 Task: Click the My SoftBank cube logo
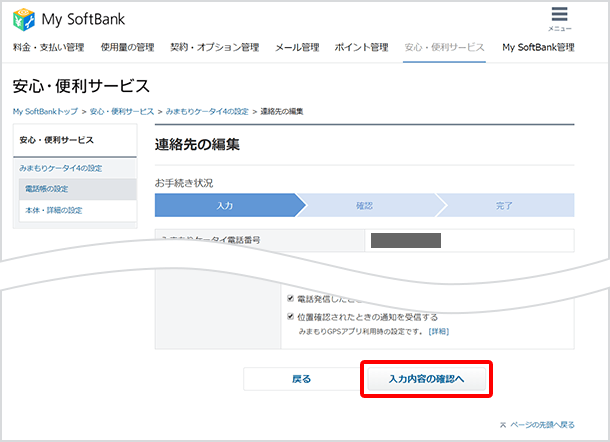[24, 19]
